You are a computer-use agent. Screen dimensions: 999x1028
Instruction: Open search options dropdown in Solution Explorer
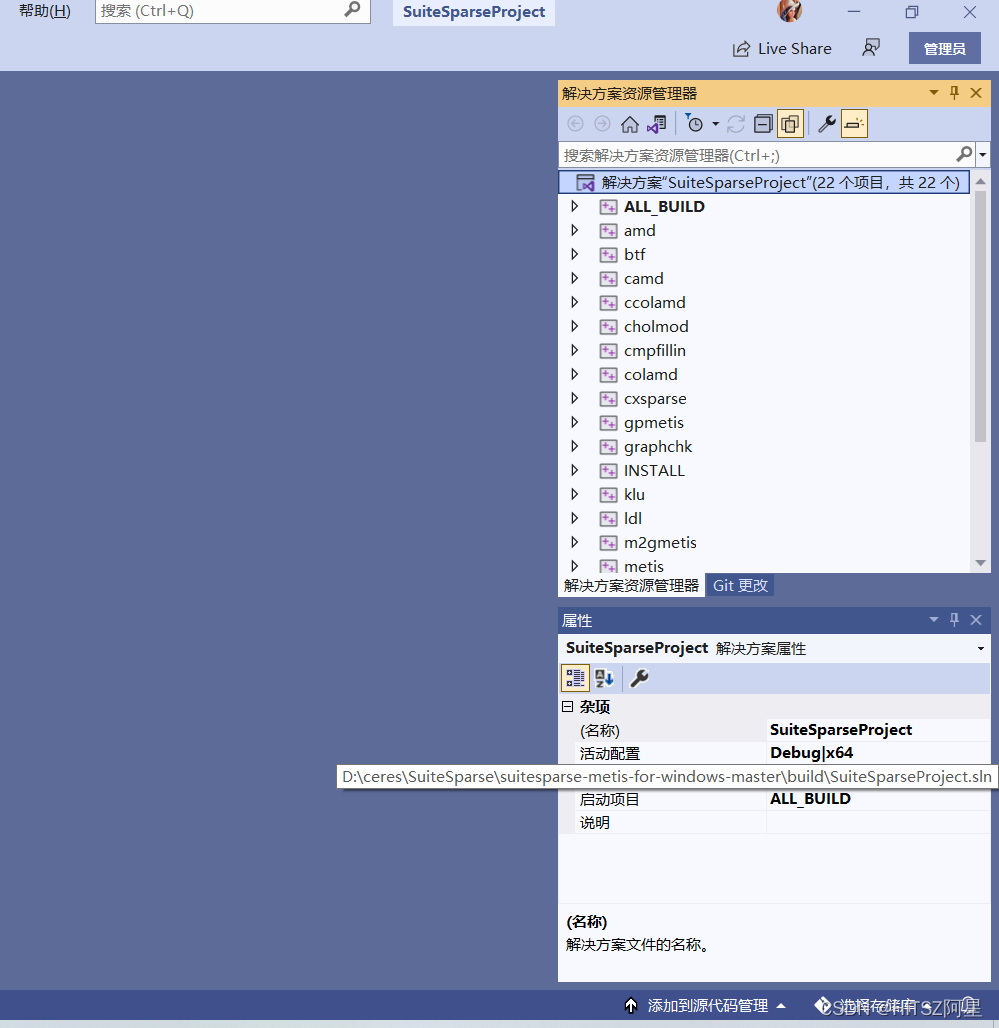pyautogui.click(x=983, y=155)
